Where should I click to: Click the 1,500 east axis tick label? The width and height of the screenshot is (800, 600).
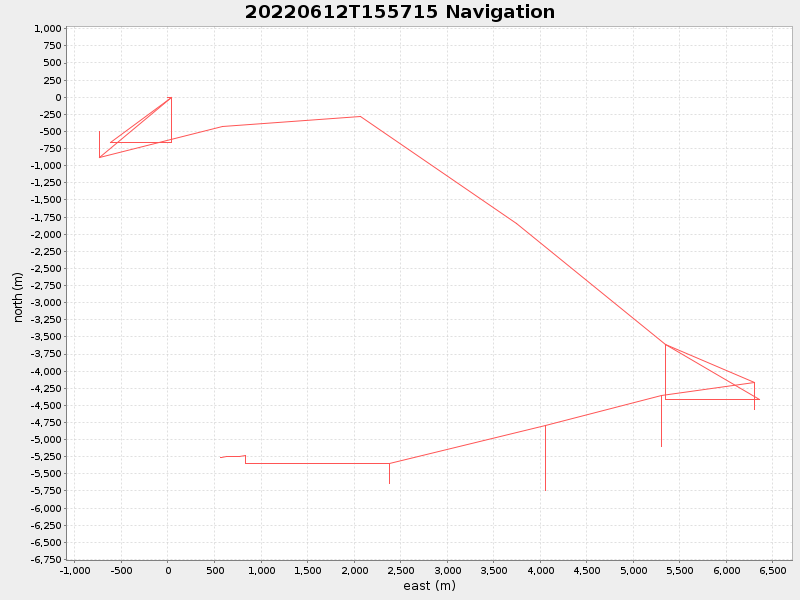[307, 570]
